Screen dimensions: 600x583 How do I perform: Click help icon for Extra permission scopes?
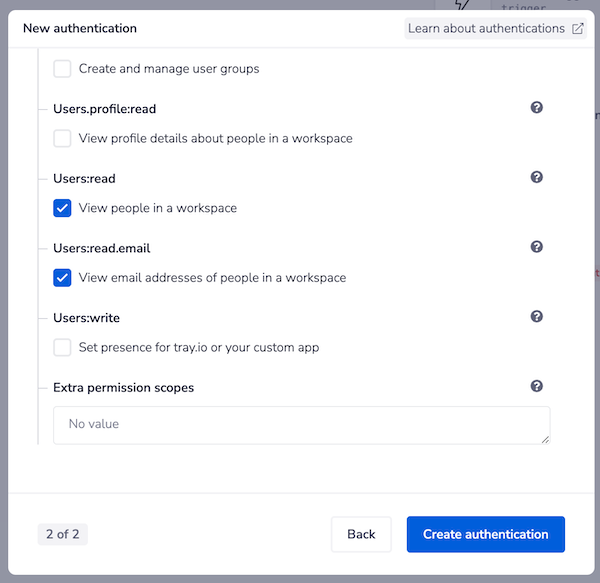(537, 386)
